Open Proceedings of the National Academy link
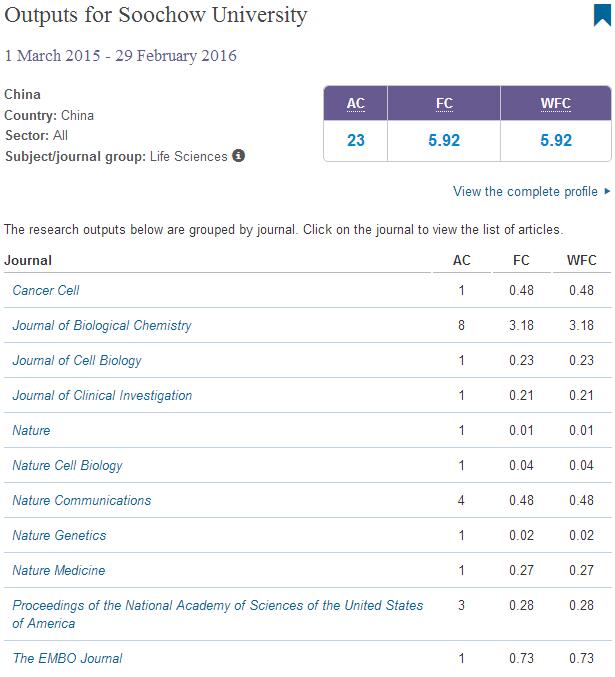 tap(217, 605)
